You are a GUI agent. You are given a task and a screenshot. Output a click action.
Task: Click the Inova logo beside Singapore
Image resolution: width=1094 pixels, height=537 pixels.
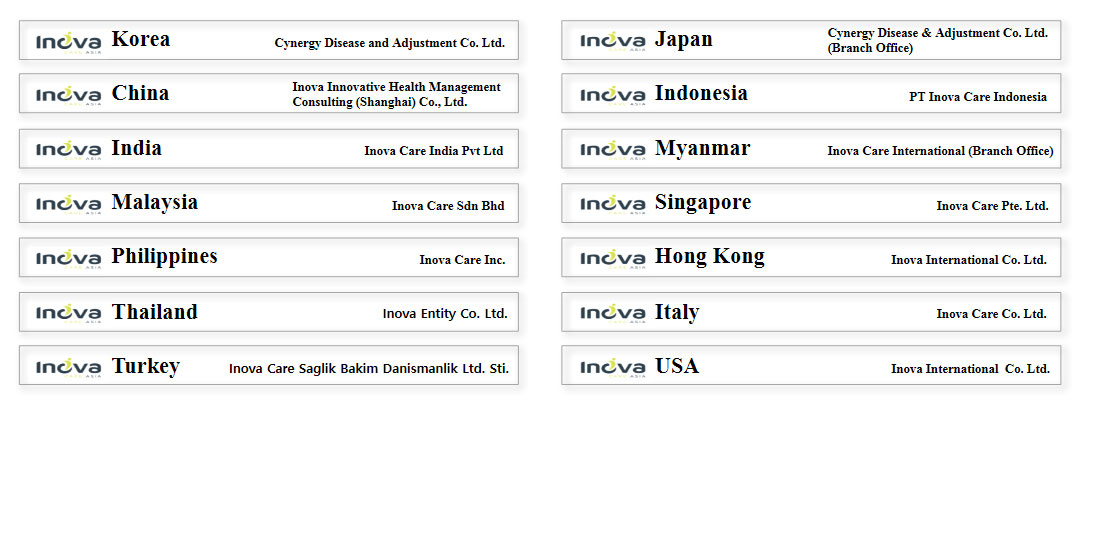(x=613, y=204)
